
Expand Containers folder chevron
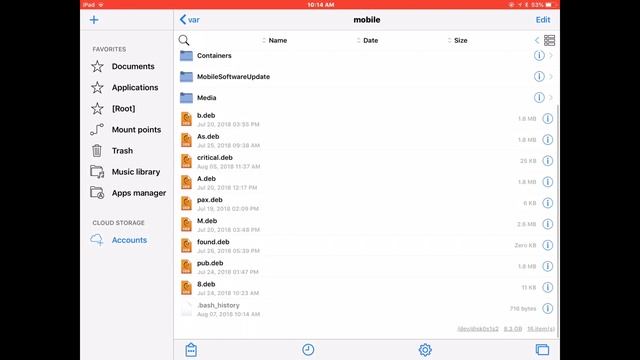(551, 56)
